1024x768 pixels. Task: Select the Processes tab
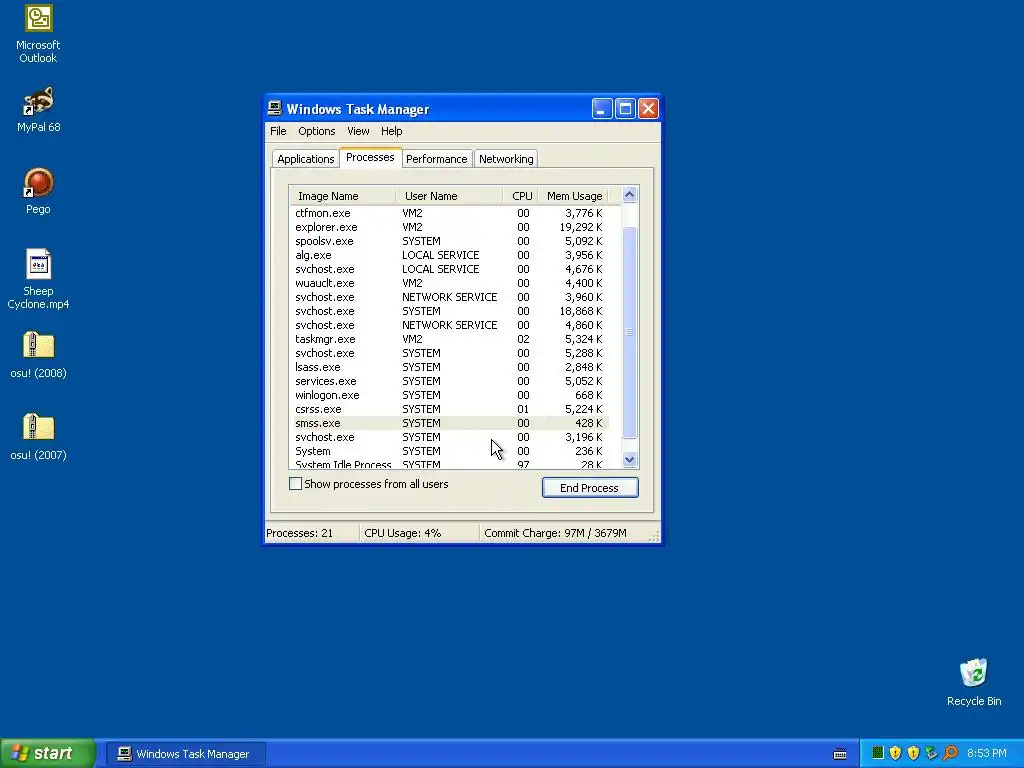pyautogui.click(x=370, y=157)
